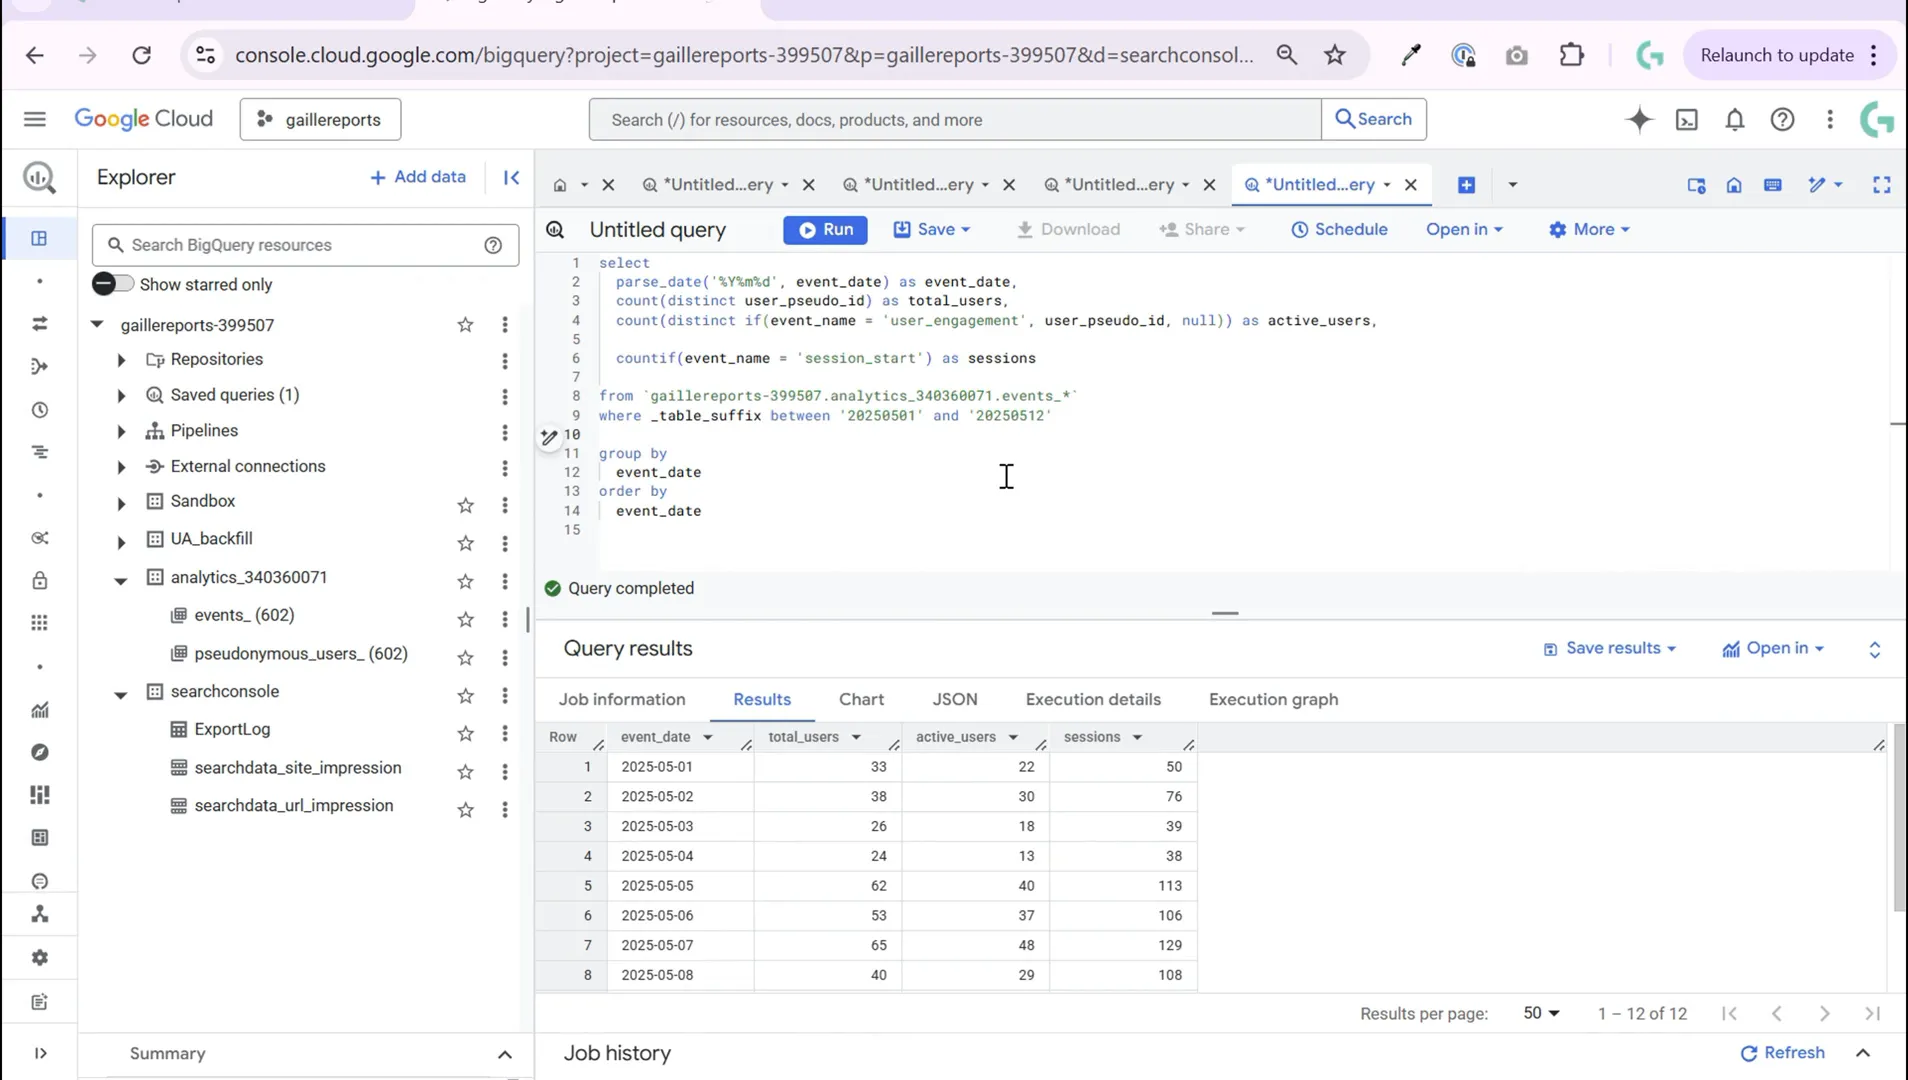The image size is (1908, 1080).
Task: Click the Refresh job history link
Action: click(1783, 1053)
